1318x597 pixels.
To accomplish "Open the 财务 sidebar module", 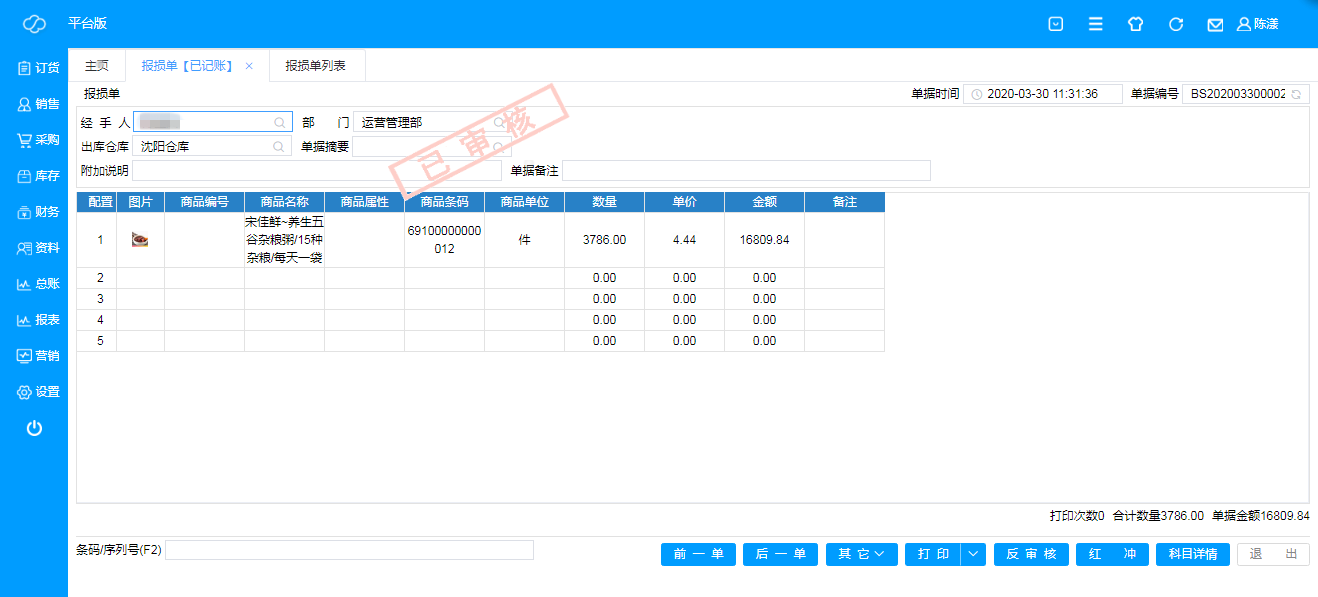I will tap(38, 212).
